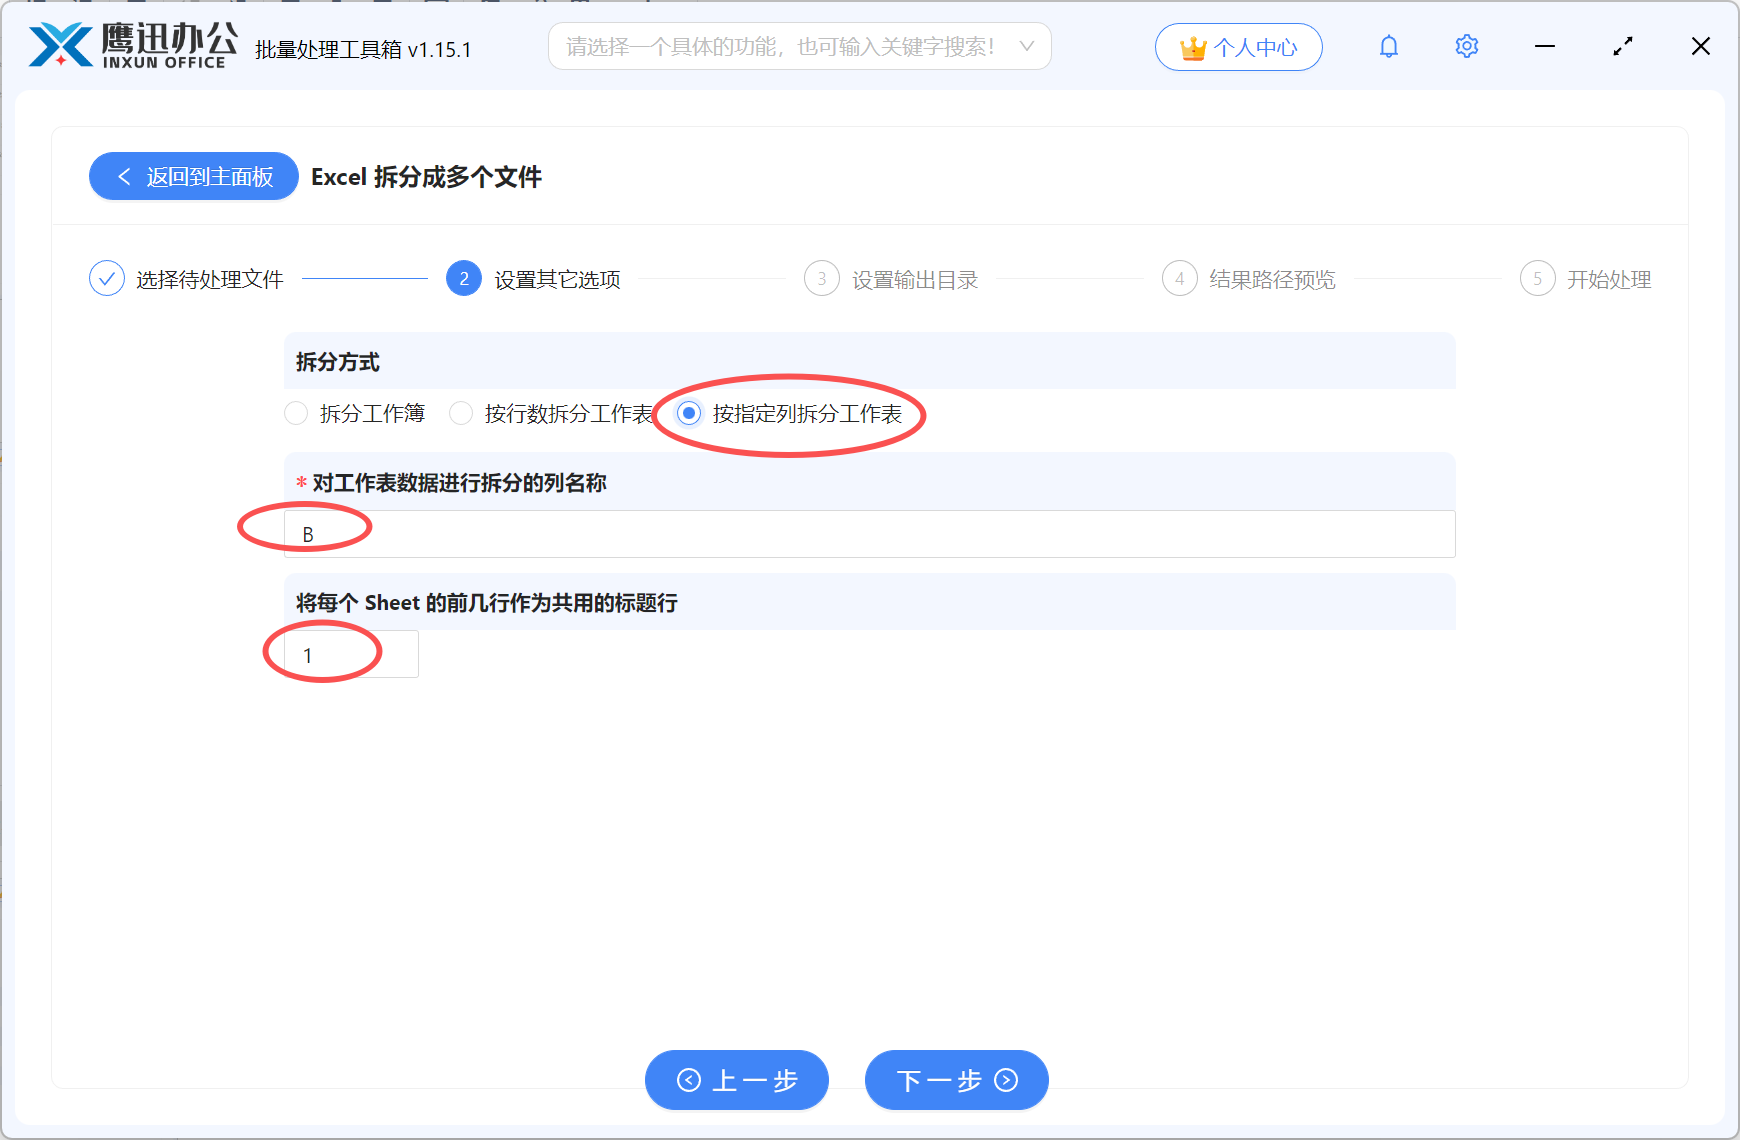This screenshot has width=1740, height=1140.
Task: Select the 按指定列拆分工作表 radio option
Action: [x=687, y=413]
